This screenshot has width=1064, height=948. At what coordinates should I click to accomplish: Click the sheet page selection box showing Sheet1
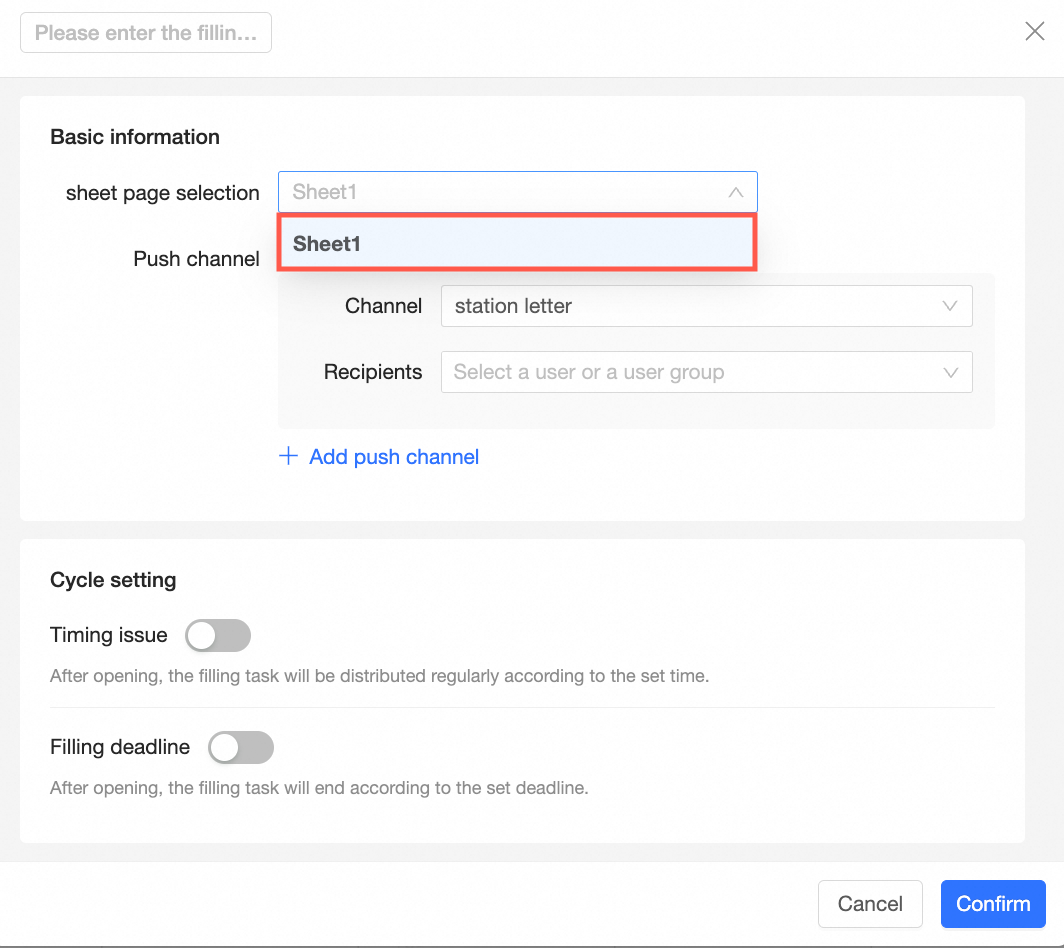pyautogui.click(x=500, y=192)
